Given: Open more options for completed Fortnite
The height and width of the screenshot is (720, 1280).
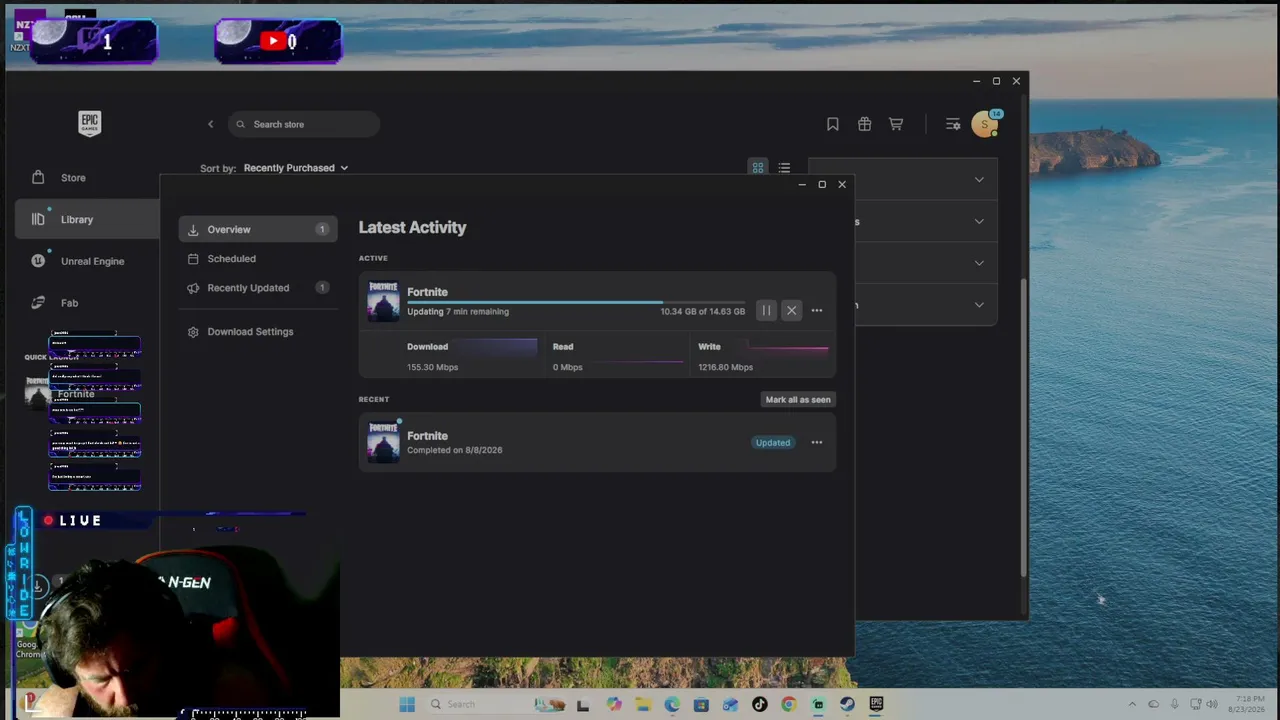Looking at the screenshot, I should pyautogui.click(x=817, y=443).
